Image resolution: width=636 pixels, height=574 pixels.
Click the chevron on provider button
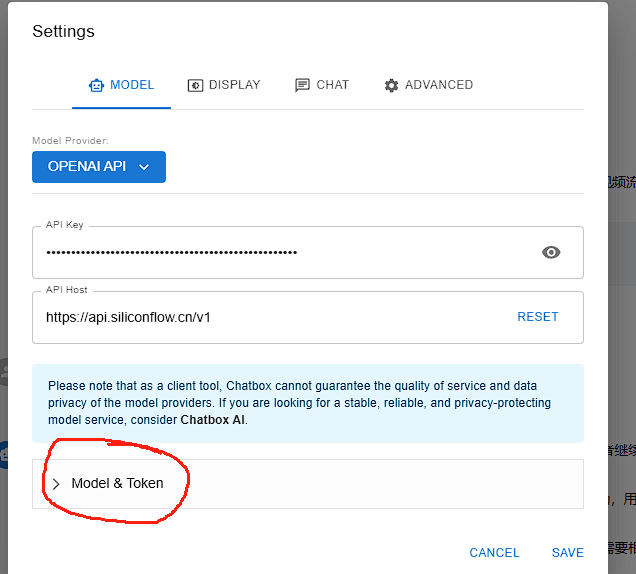144,167
